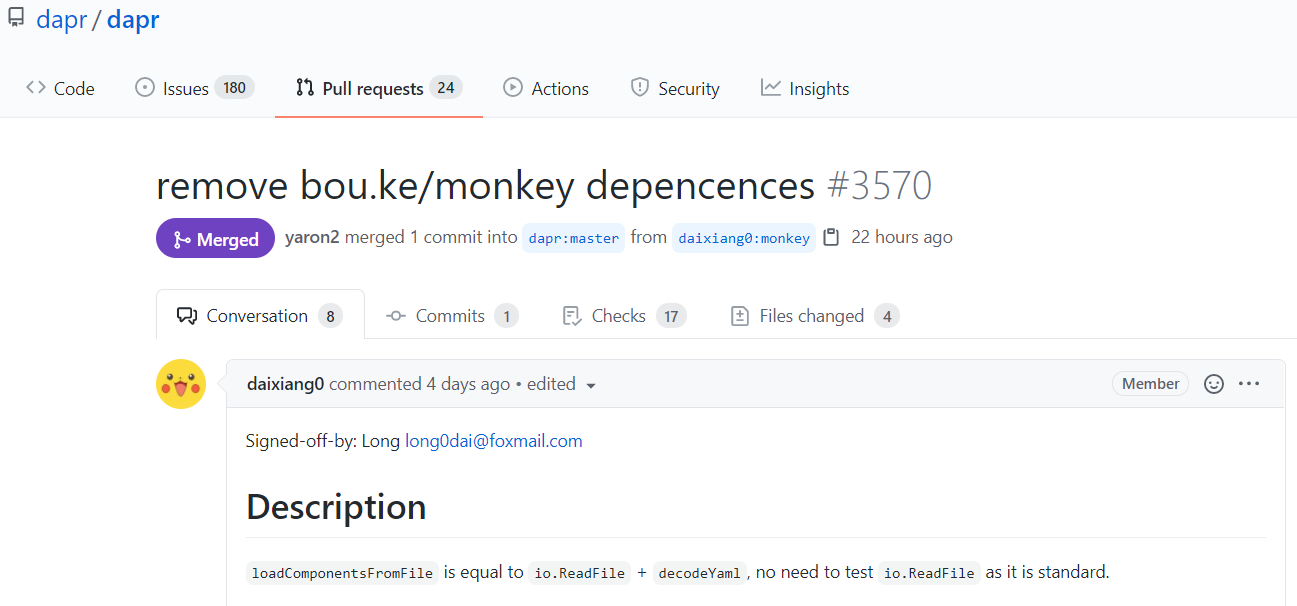Screen dimensions: 1297x606
Task: Expand the edited history dropdown arrow
Action: pos(591,385)
